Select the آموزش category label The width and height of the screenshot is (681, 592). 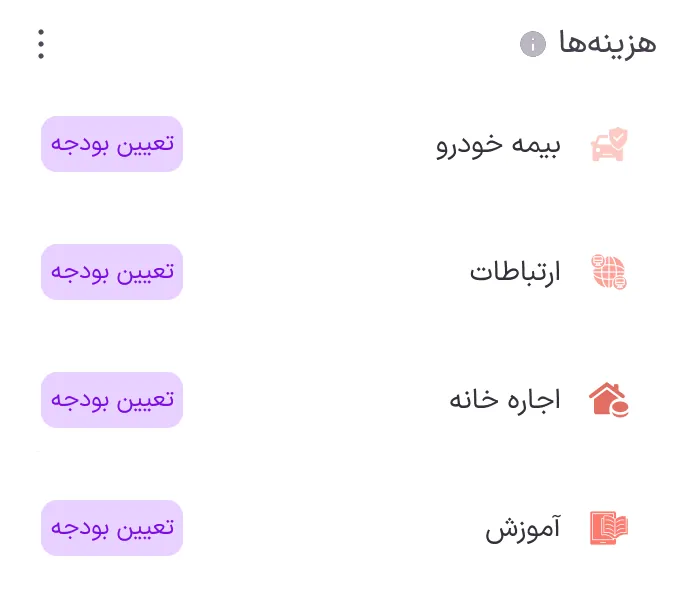(x=523, y=528)
